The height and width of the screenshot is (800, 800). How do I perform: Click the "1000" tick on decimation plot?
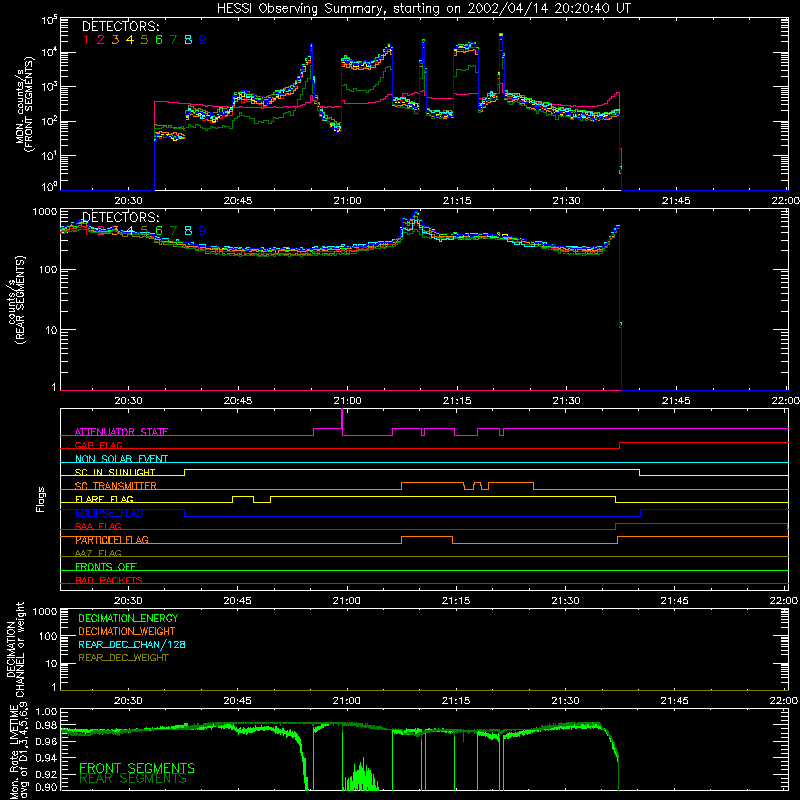point(45,612)
